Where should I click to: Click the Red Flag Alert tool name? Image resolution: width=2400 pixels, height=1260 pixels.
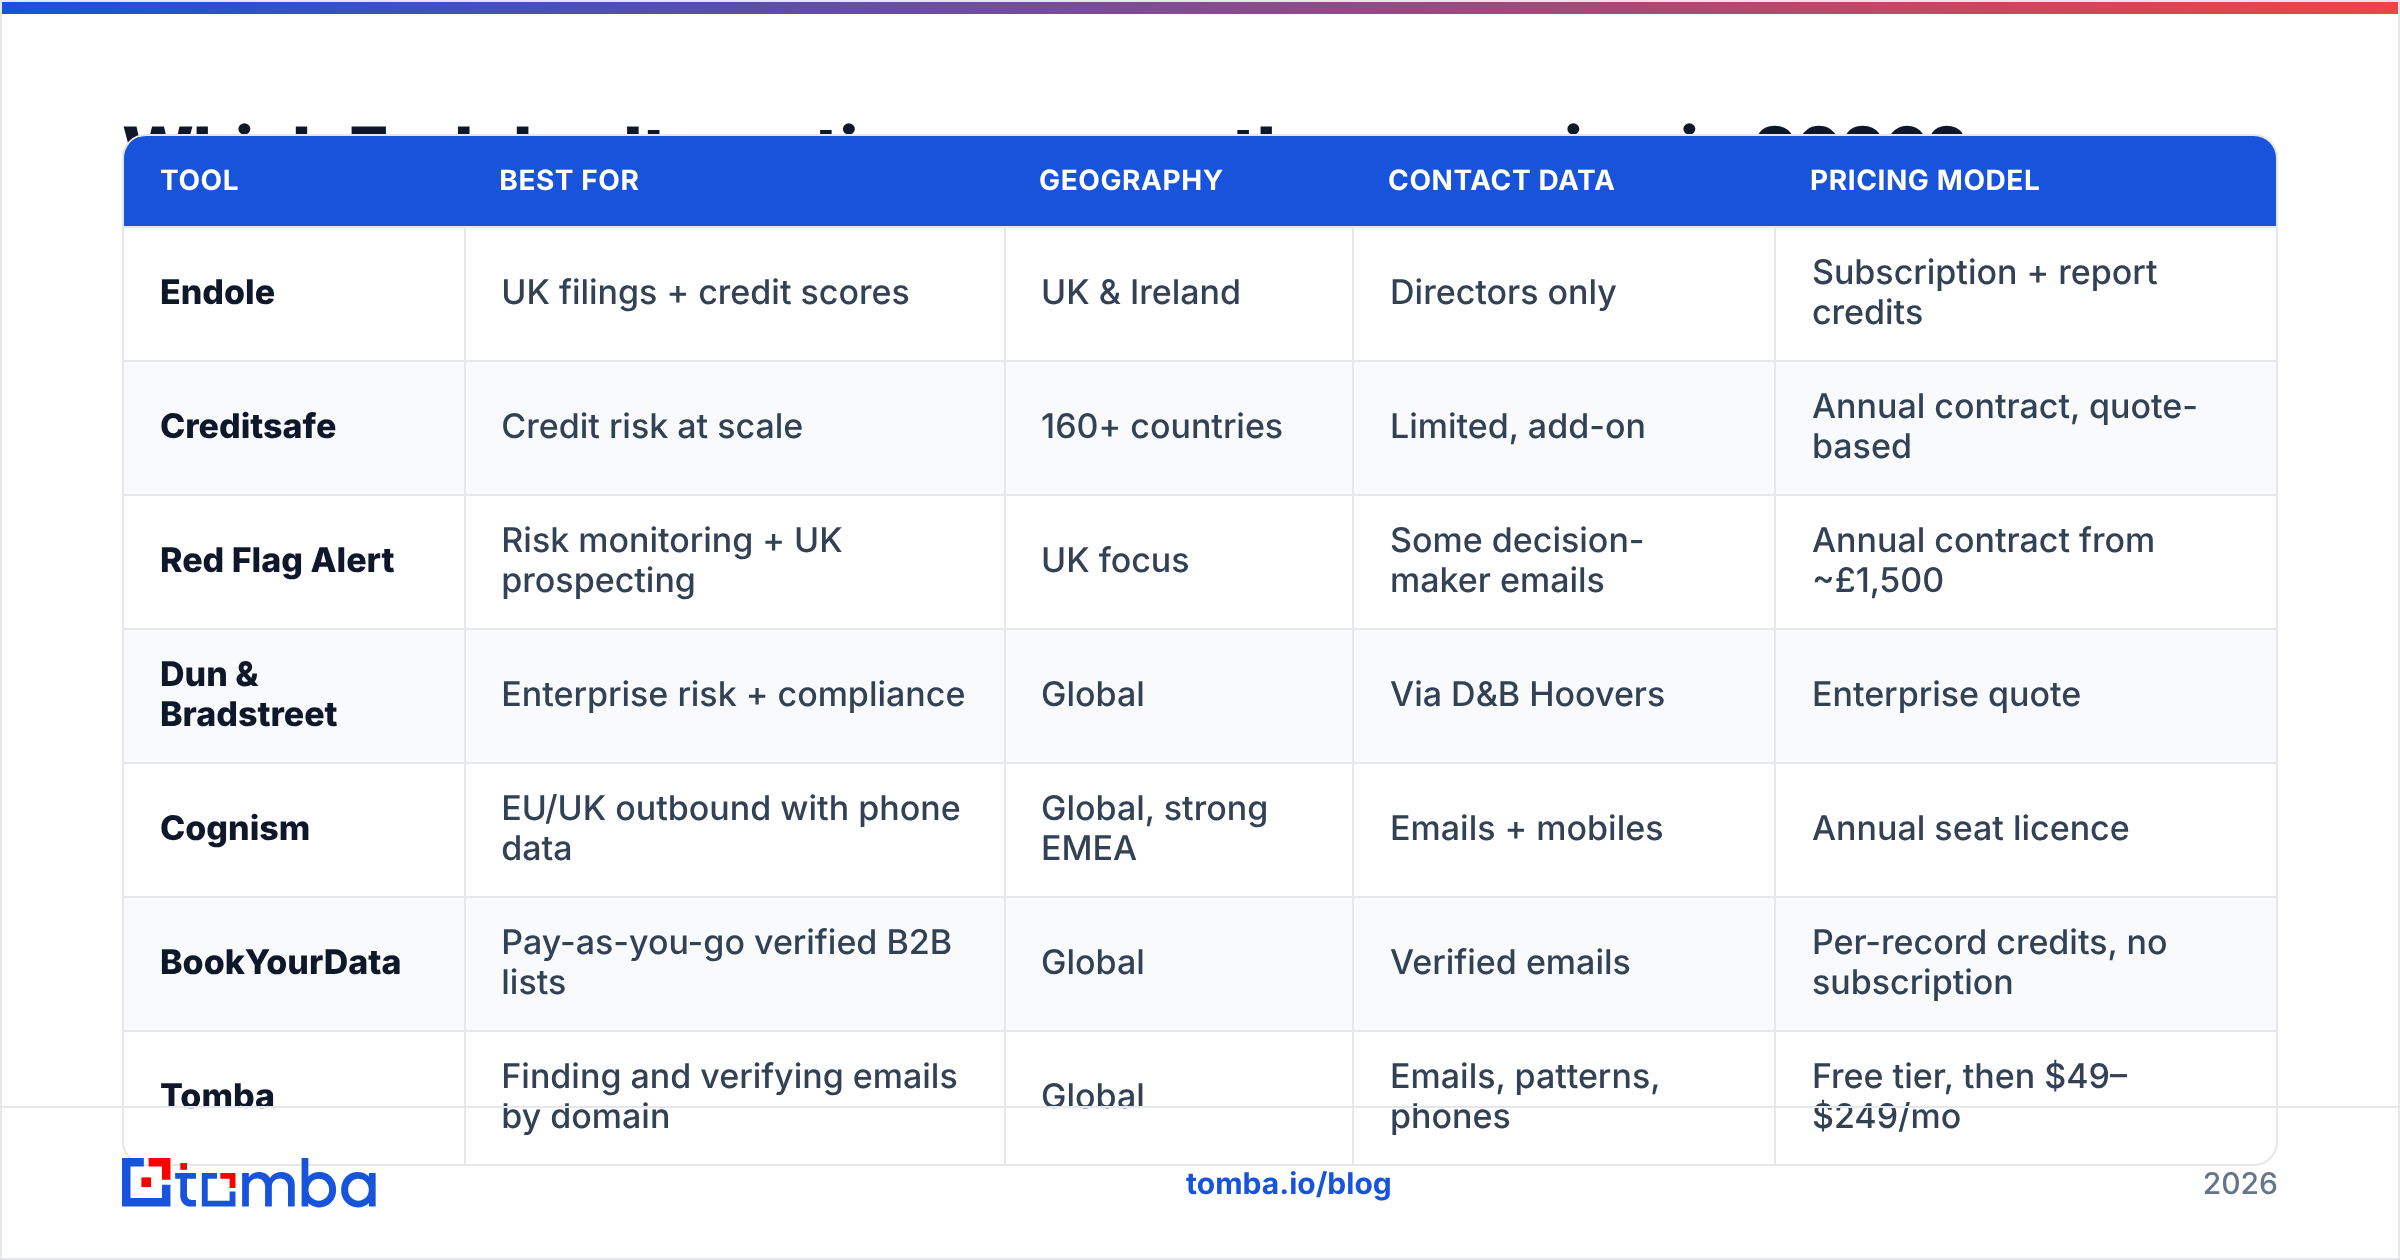click(277, 560)
